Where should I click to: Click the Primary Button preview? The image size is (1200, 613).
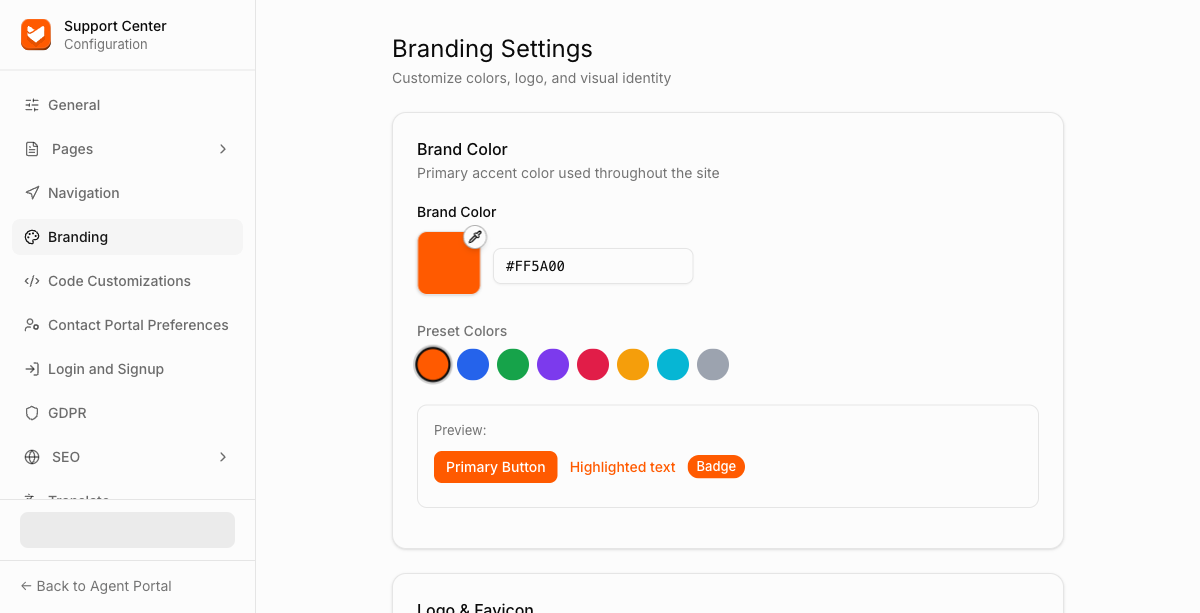[x=495, y=467]
